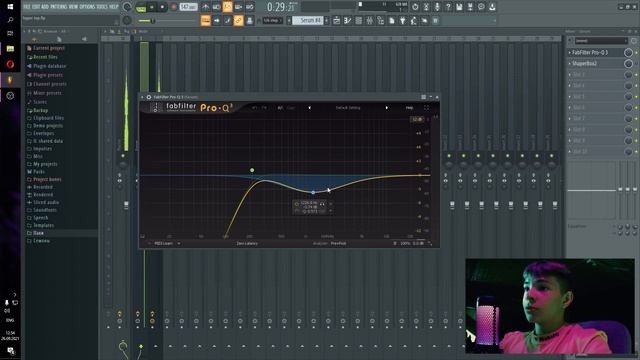Click the save project floppy icon
This screenshot has height=360, width=640.
pos(459,7)
